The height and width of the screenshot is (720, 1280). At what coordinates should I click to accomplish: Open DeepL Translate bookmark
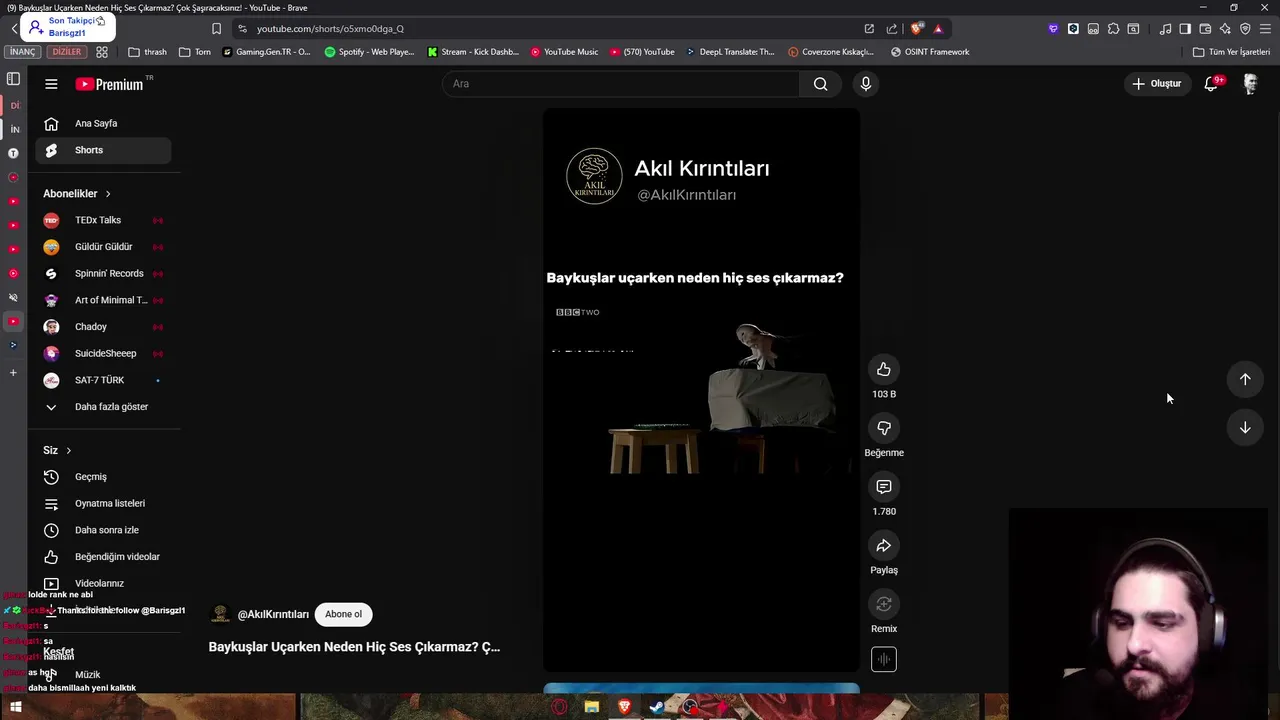point(730,52)
